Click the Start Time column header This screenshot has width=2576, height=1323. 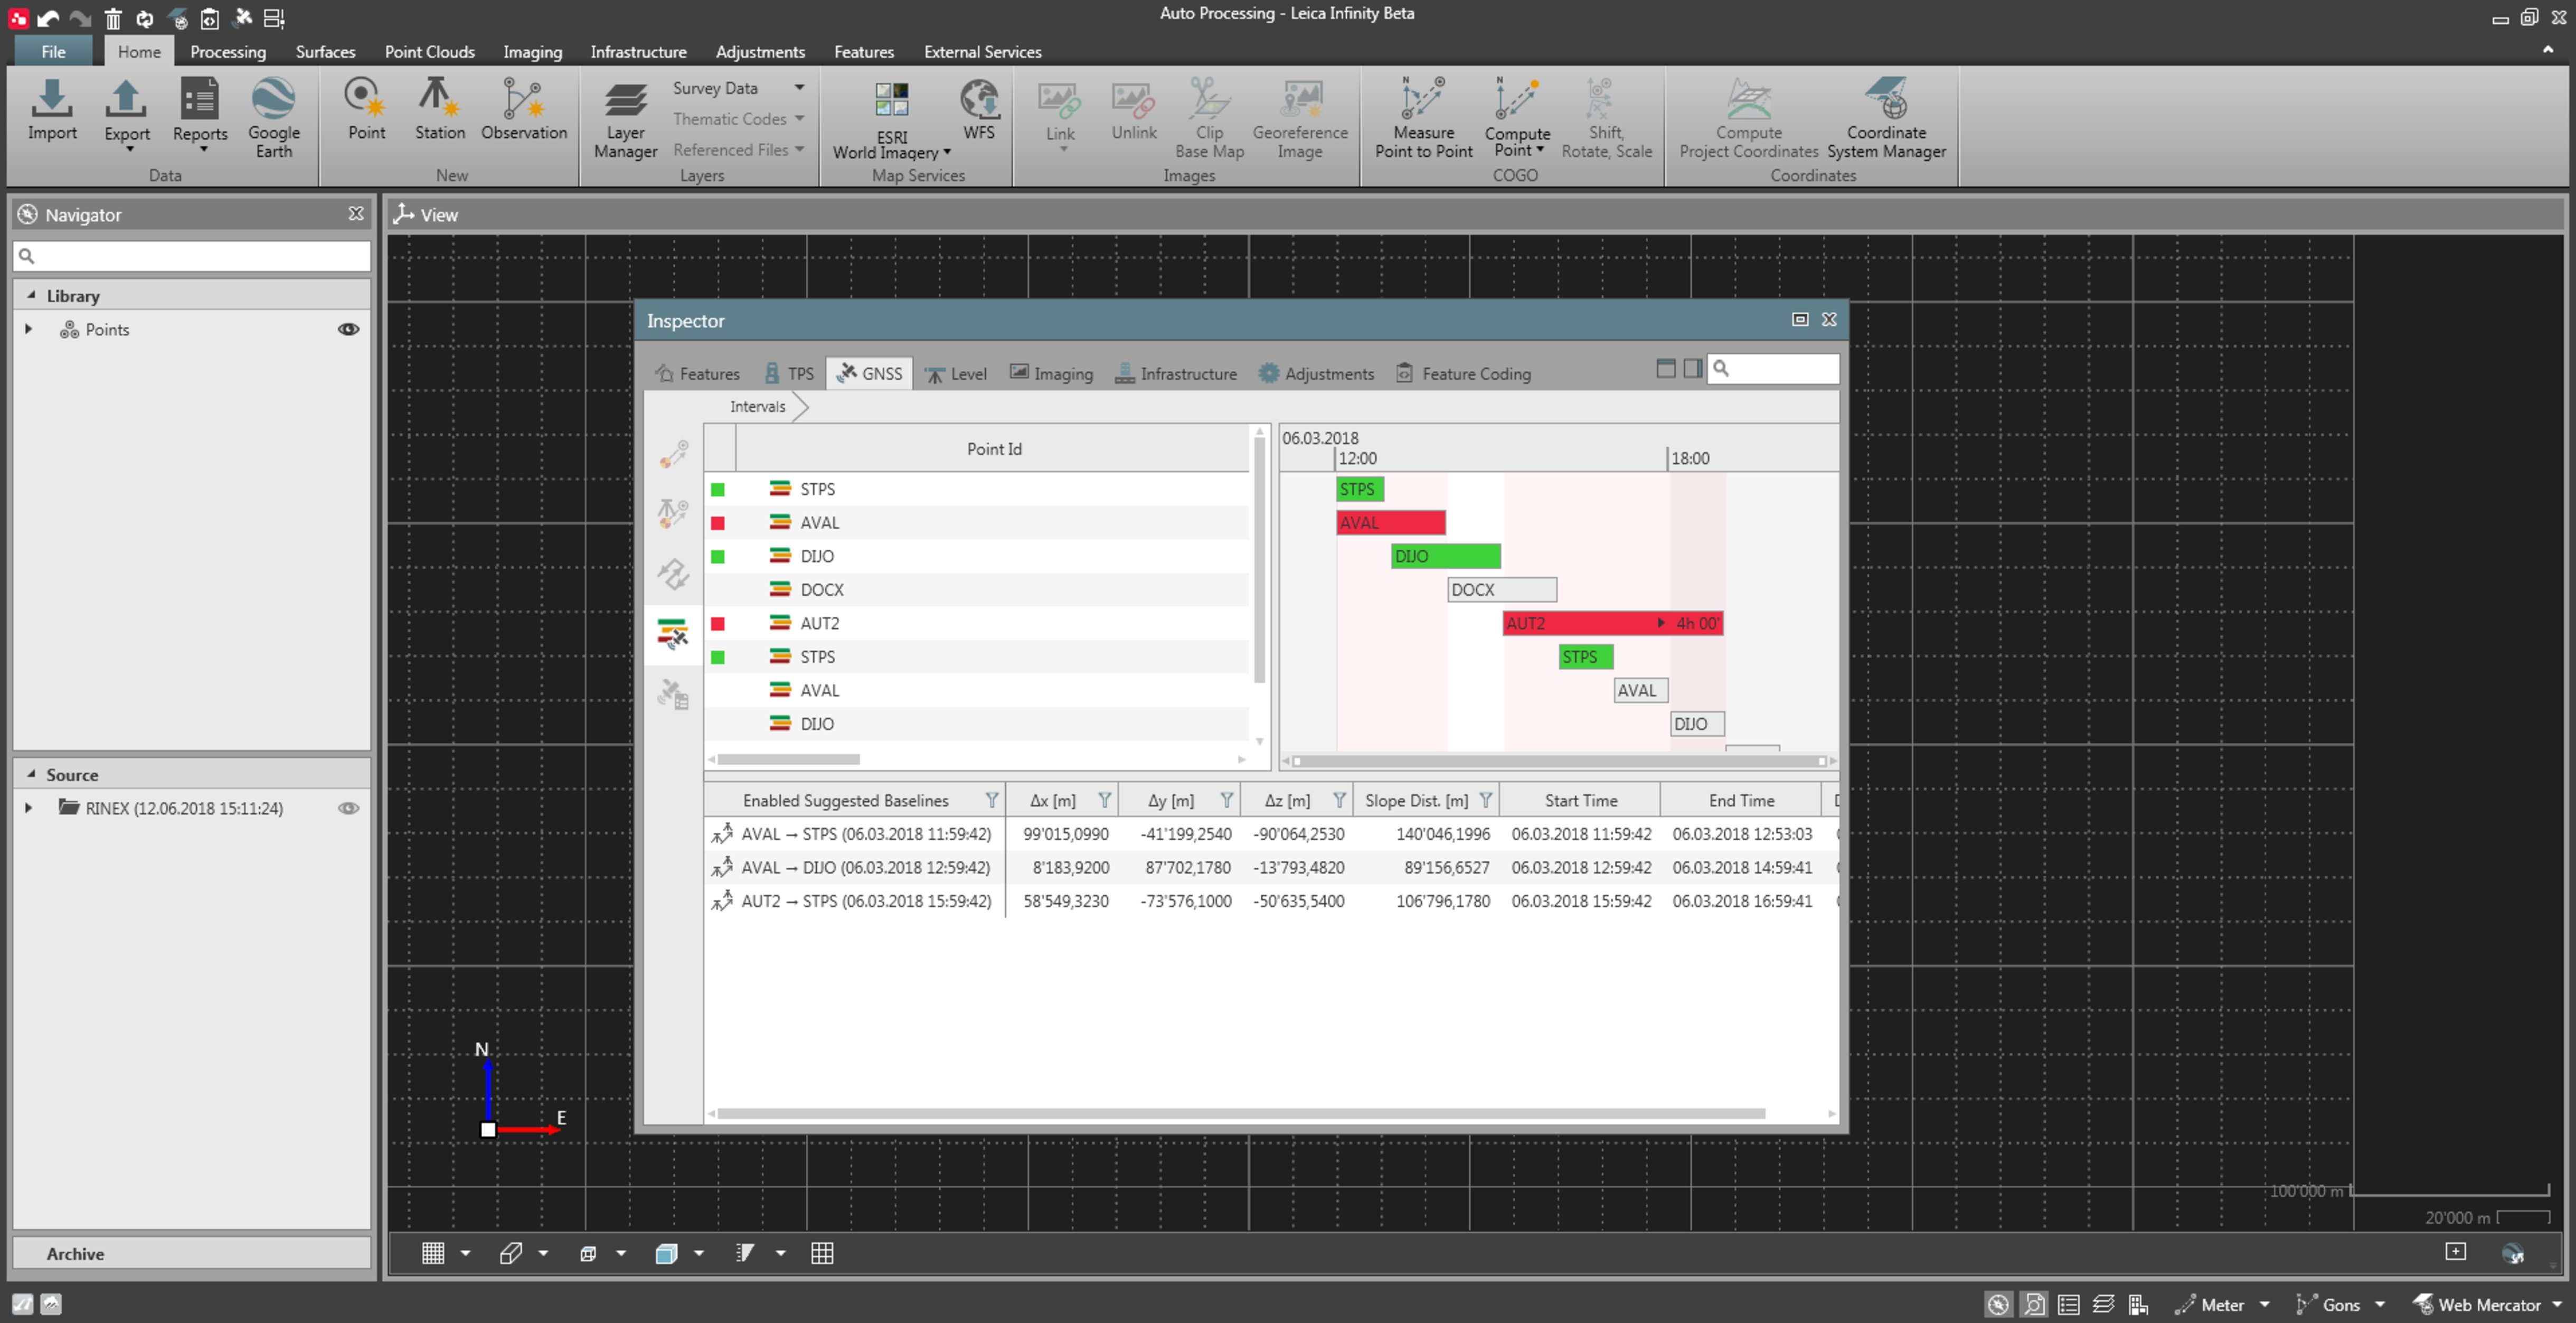tap(1580, 800)
